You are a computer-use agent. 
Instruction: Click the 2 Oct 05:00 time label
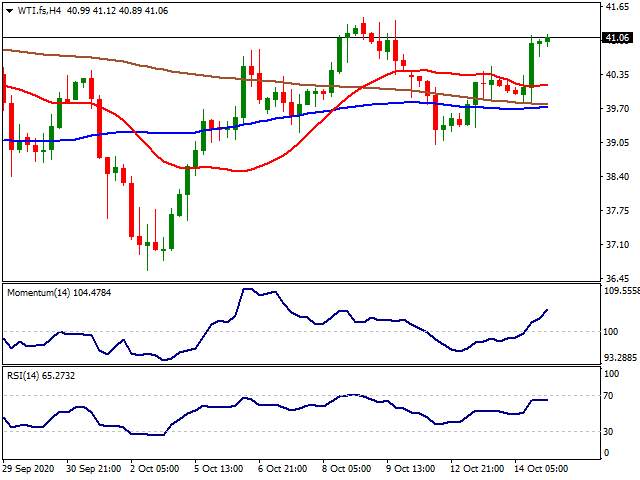pos(155,469)
